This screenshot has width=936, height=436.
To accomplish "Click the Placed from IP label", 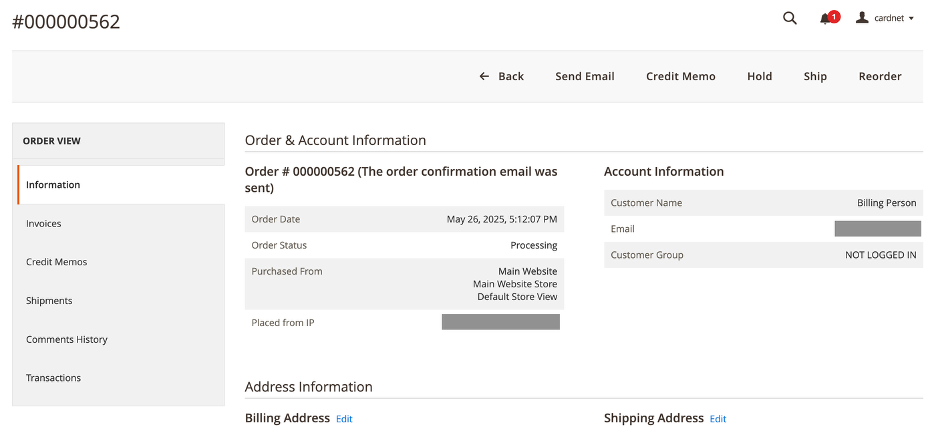I will click(x=283, y=323).
